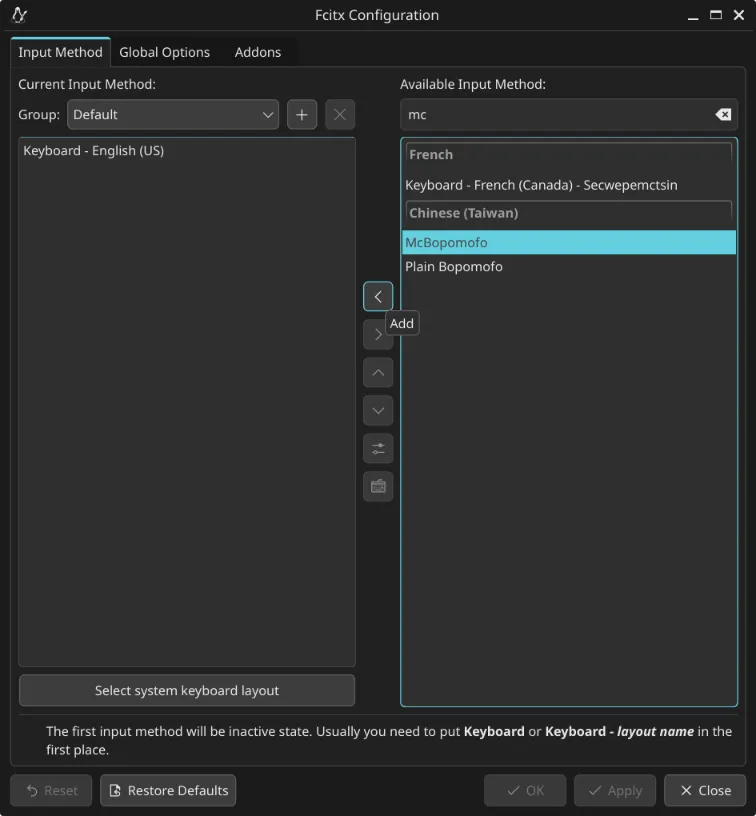Screen dimensions: 756x816
Task: Click the Add input method arrow button
Action: [x=378, y=297]
